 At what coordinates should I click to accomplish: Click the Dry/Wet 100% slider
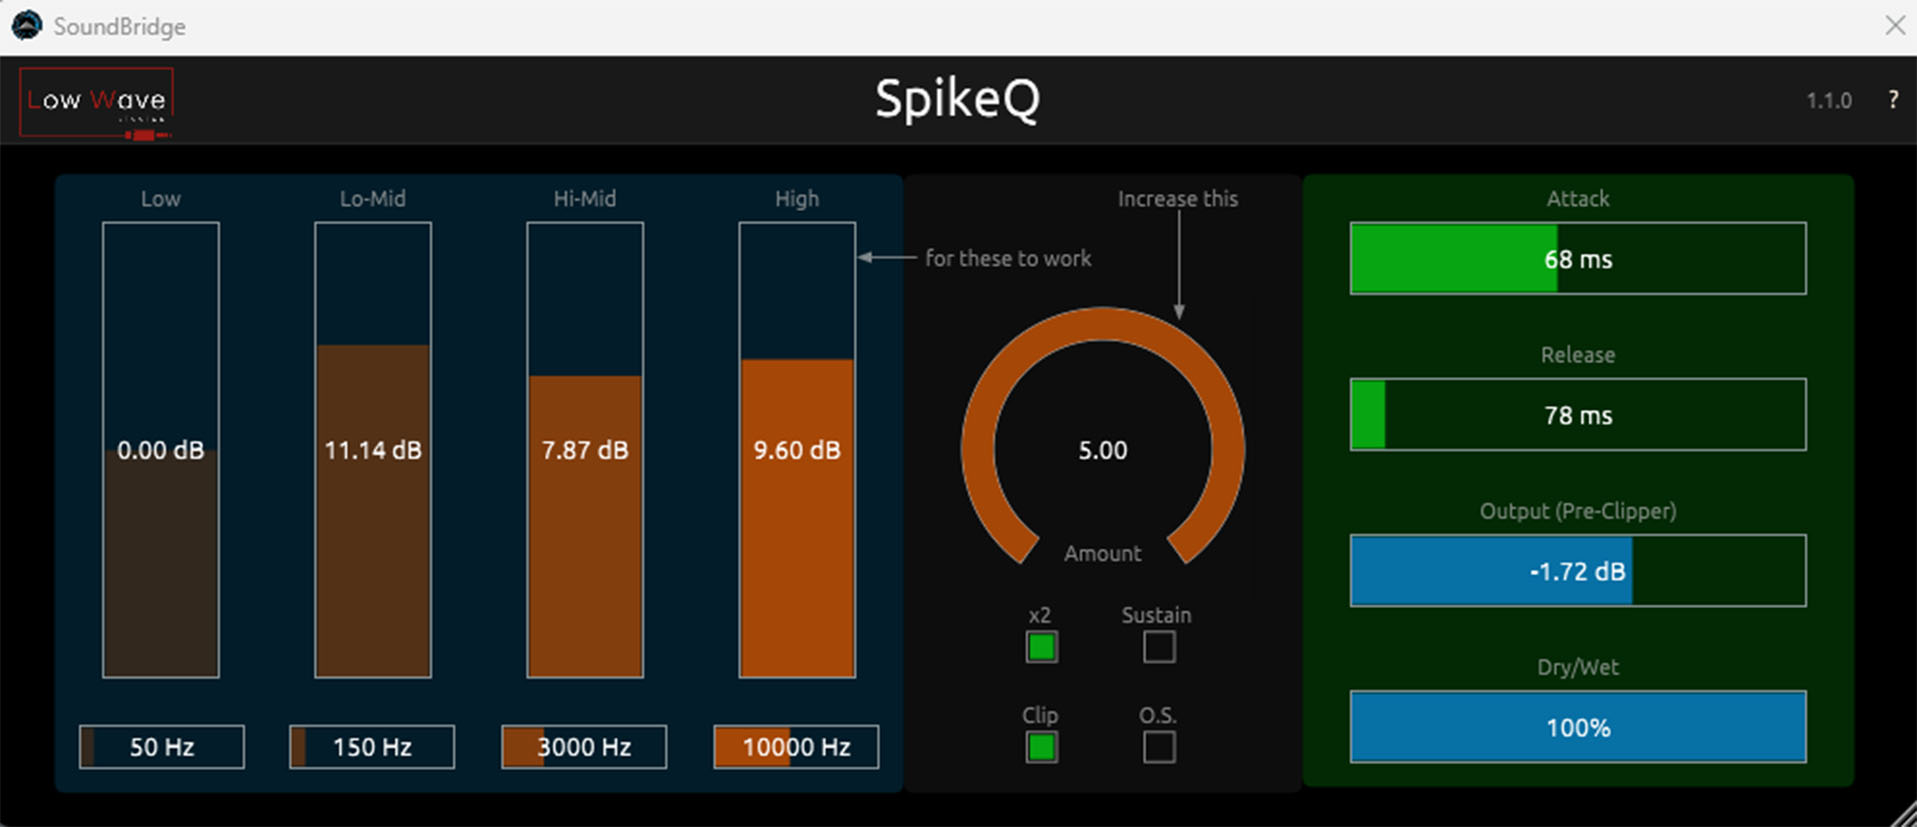point(1578,727)
